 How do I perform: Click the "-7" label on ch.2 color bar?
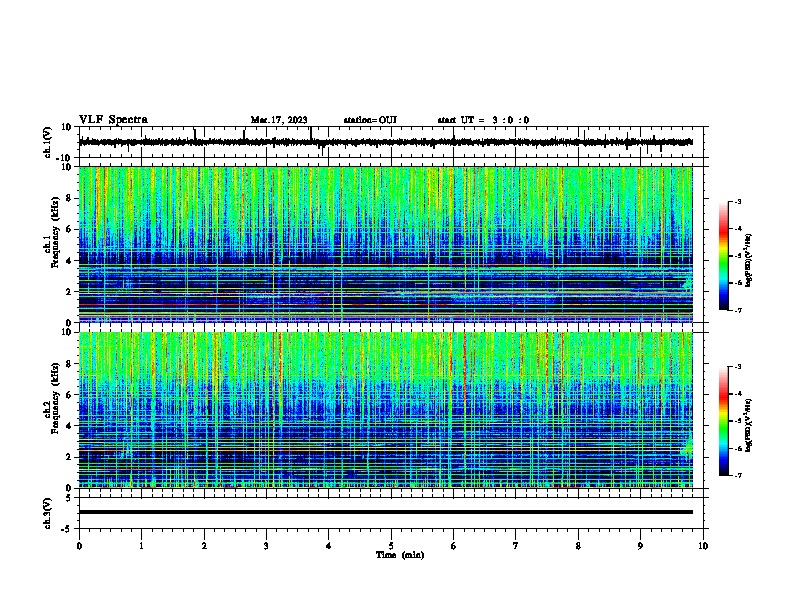738,476
